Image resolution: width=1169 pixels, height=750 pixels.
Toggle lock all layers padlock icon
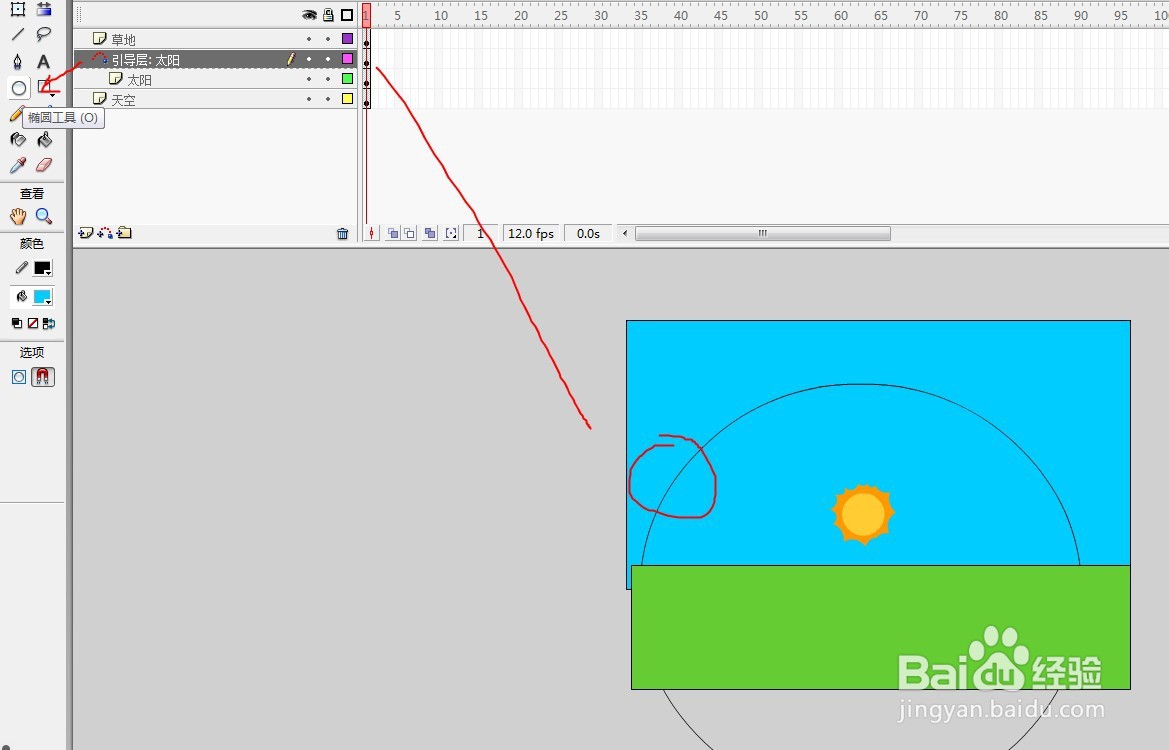tap(328, 15)
